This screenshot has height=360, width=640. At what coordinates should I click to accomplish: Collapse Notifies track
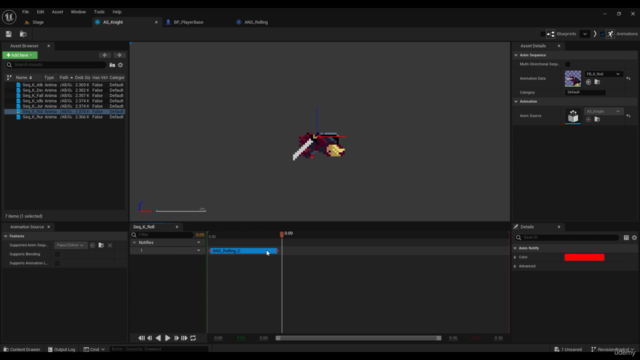tap(134, 242)
